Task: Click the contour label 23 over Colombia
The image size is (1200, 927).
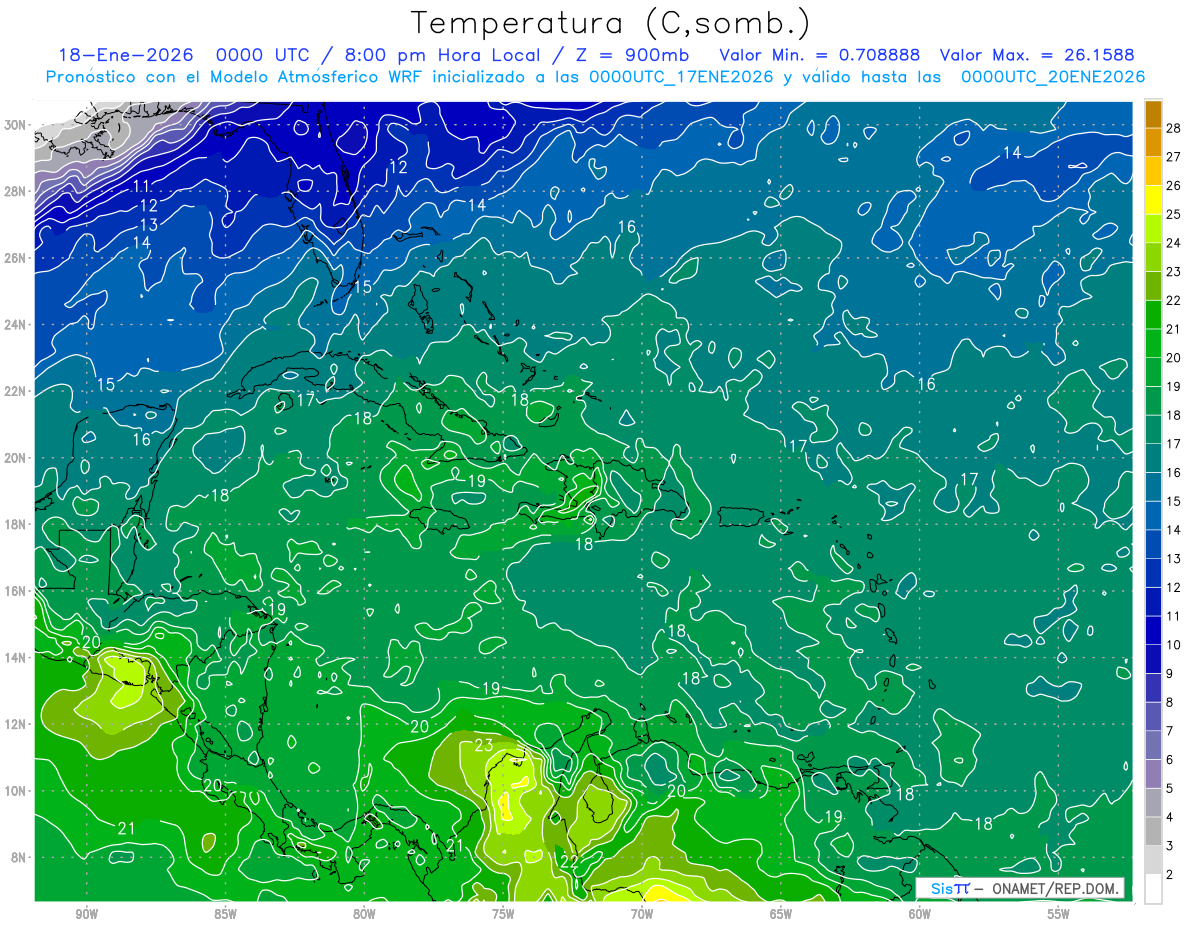Action: tap(484, 745)
